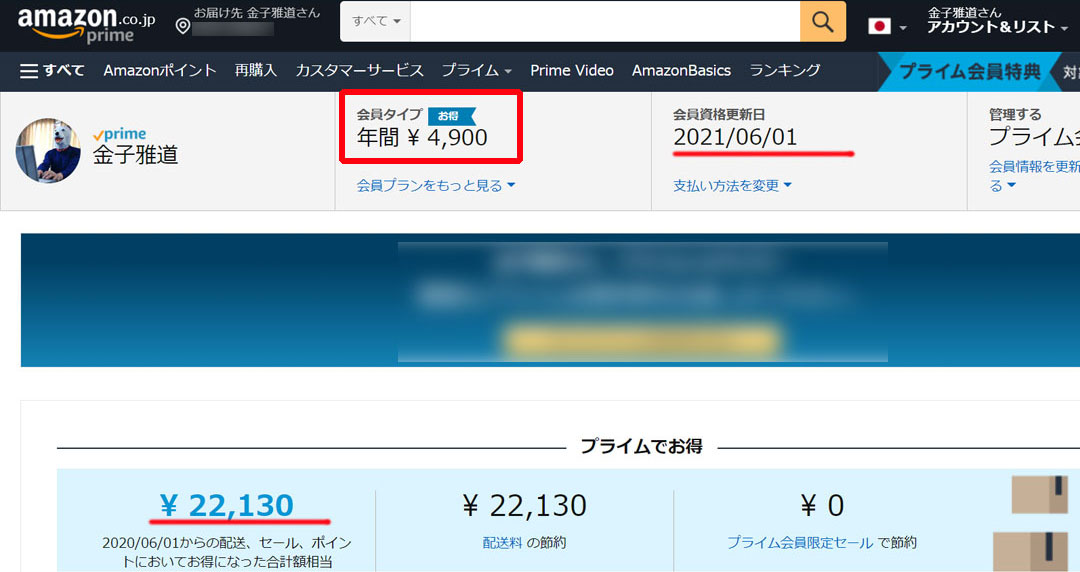1080x572 pixels.
Task: Click the delivery location pin icon
Action: tap(183, 26)
